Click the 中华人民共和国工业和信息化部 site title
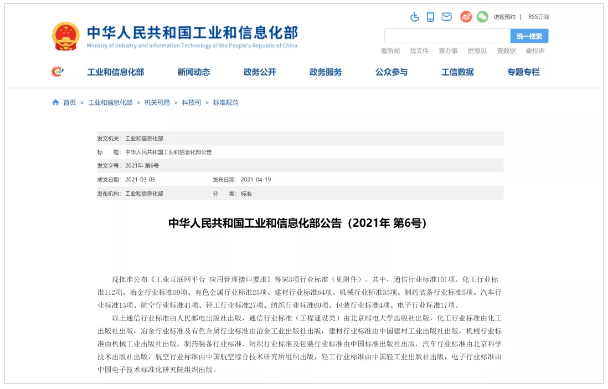This screenshot has height=389, width=608. pos(192,33)
